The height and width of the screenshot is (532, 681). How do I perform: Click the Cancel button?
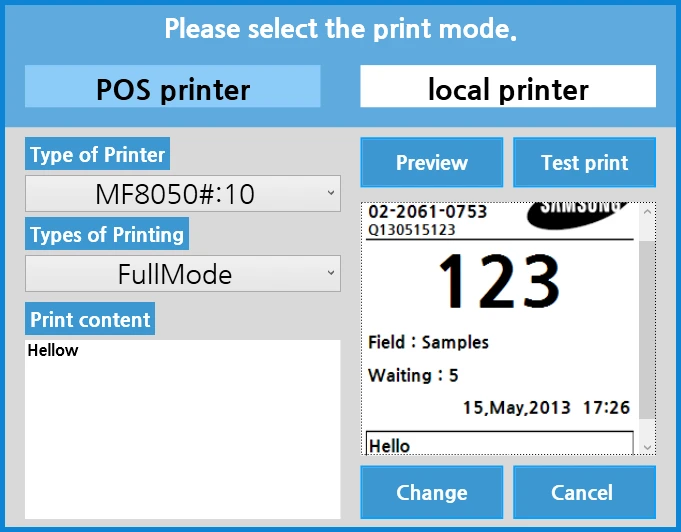585,492
